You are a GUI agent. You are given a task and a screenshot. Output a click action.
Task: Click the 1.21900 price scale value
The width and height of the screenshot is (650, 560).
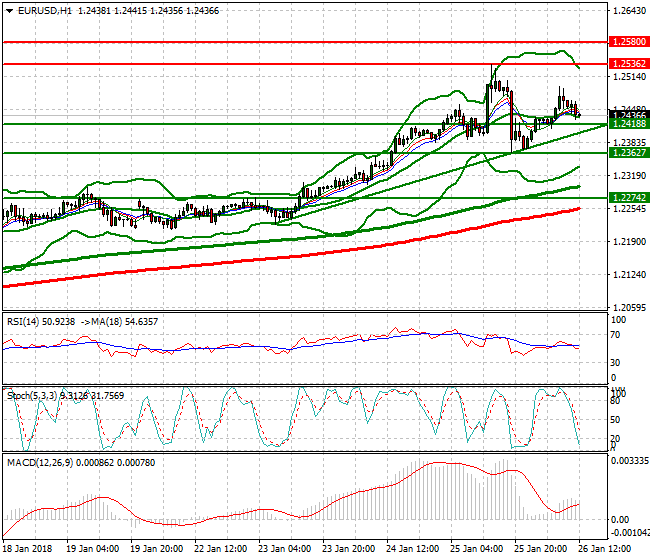(x=630, y=242)
